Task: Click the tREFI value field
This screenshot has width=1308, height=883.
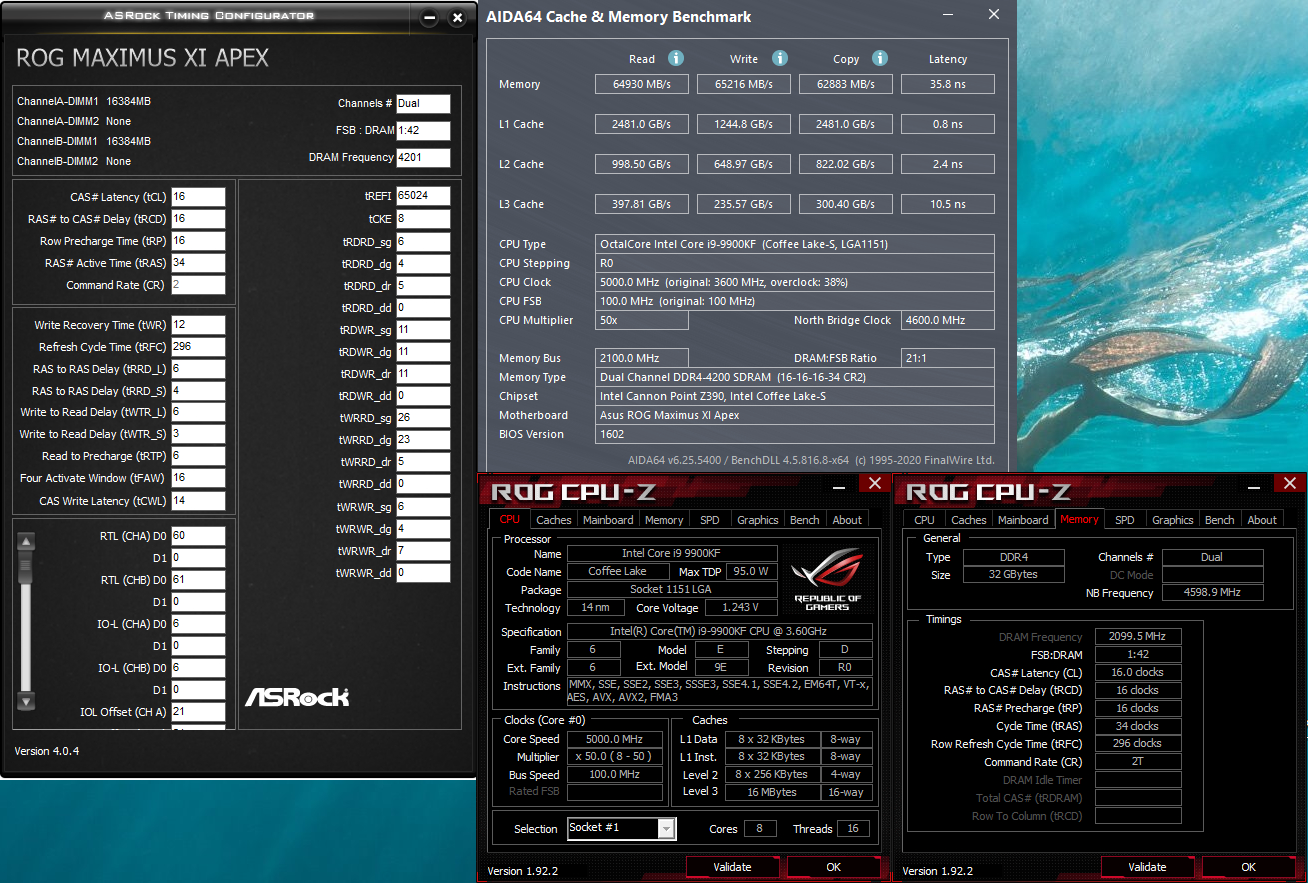Action: tap(423, 196)
